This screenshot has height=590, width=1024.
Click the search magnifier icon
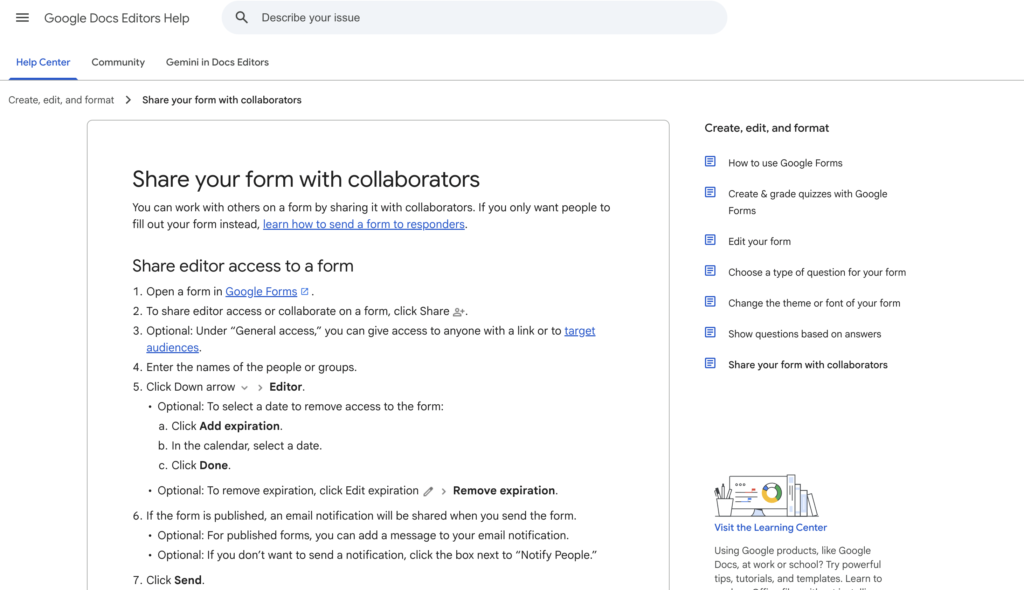pyautogui.click(x=242, y=18)
